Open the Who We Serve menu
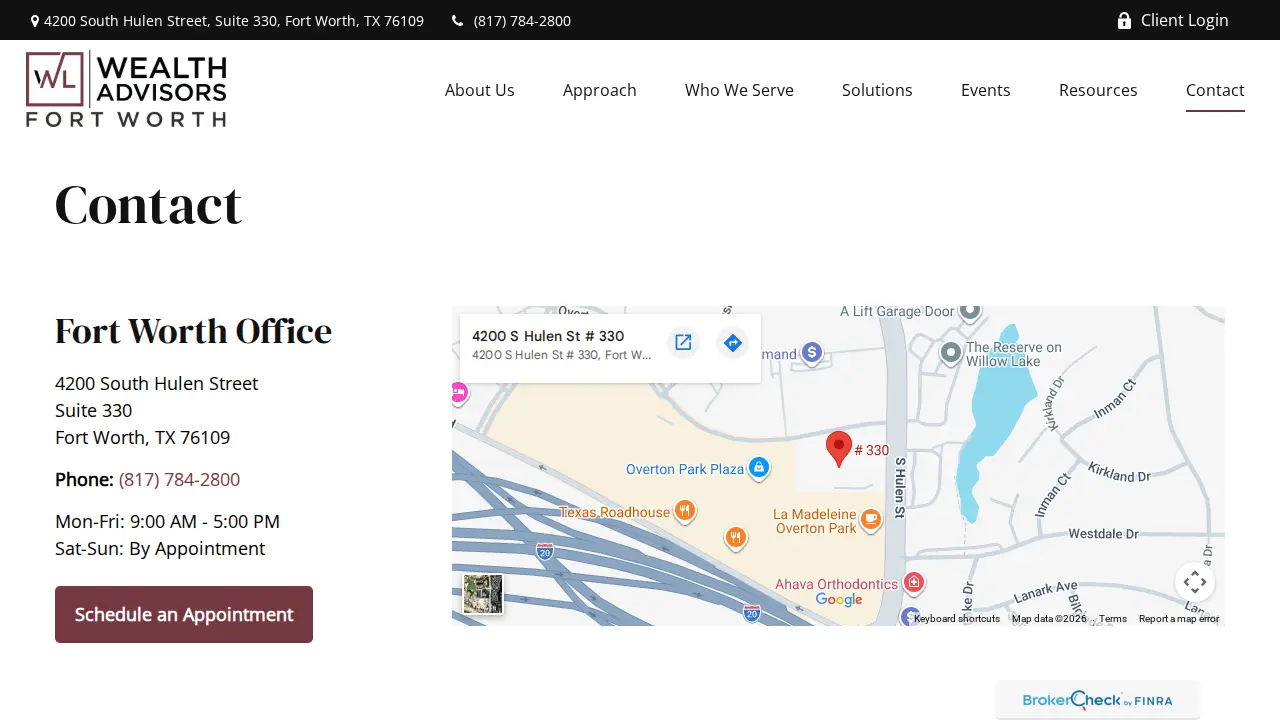The image size is (1280, 720). coord(739,90)
